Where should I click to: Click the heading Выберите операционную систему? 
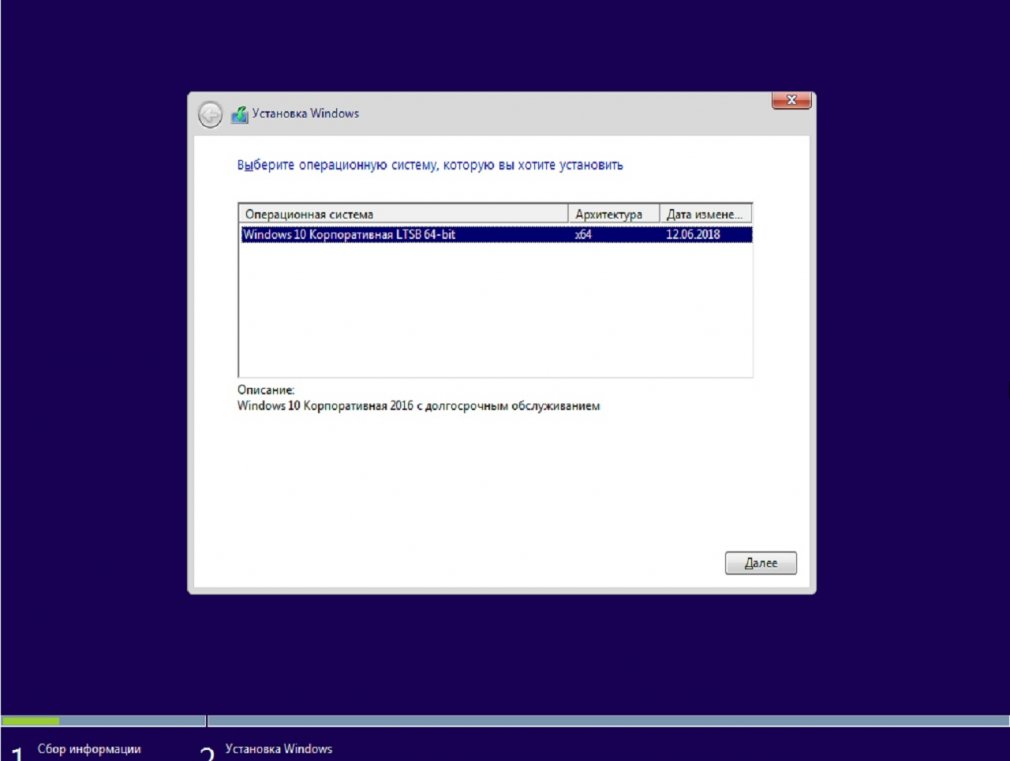430,165
